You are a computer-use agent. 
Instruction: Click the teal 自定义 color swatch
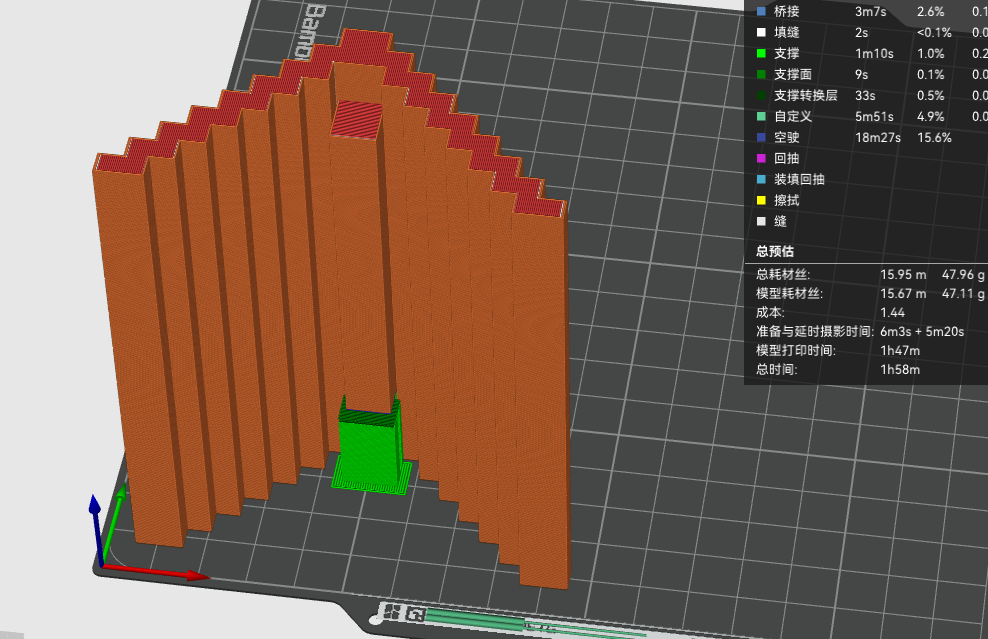point(761,116)
